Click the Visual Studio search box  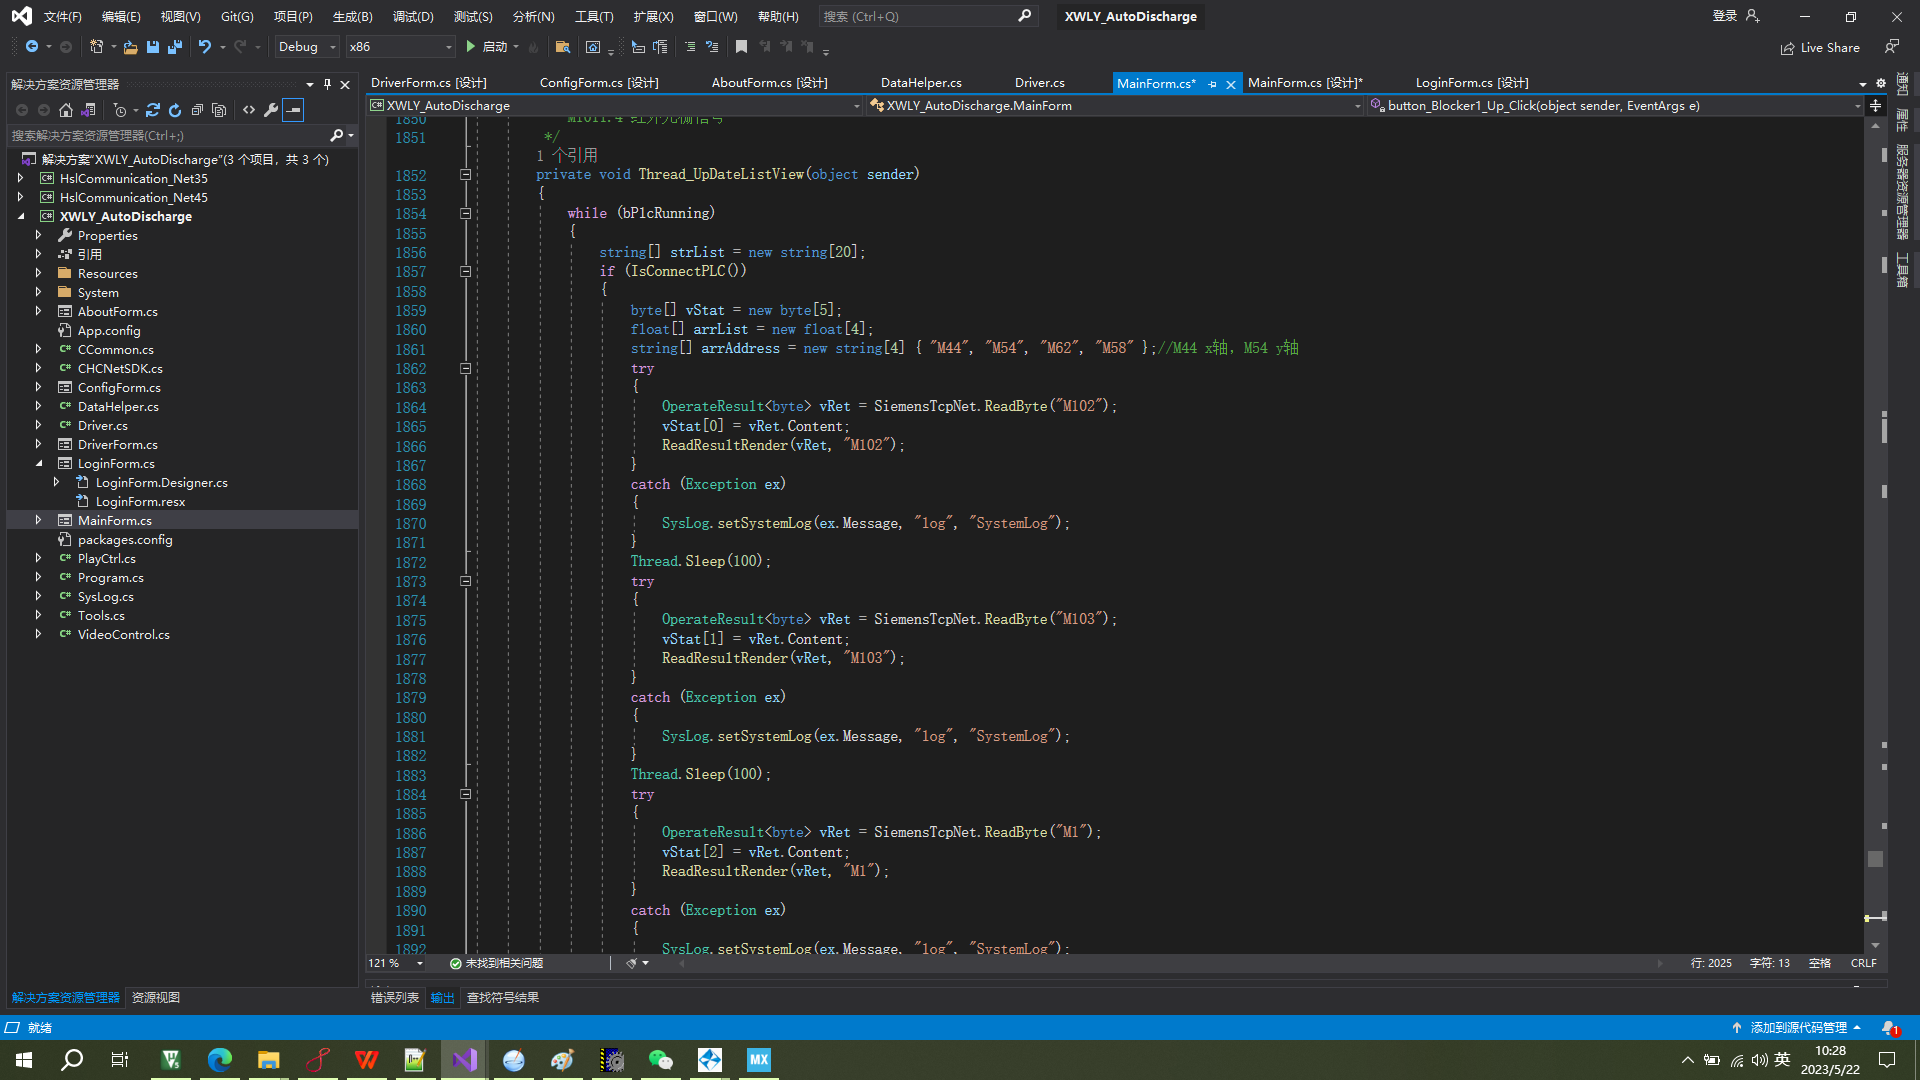[926, 17]
